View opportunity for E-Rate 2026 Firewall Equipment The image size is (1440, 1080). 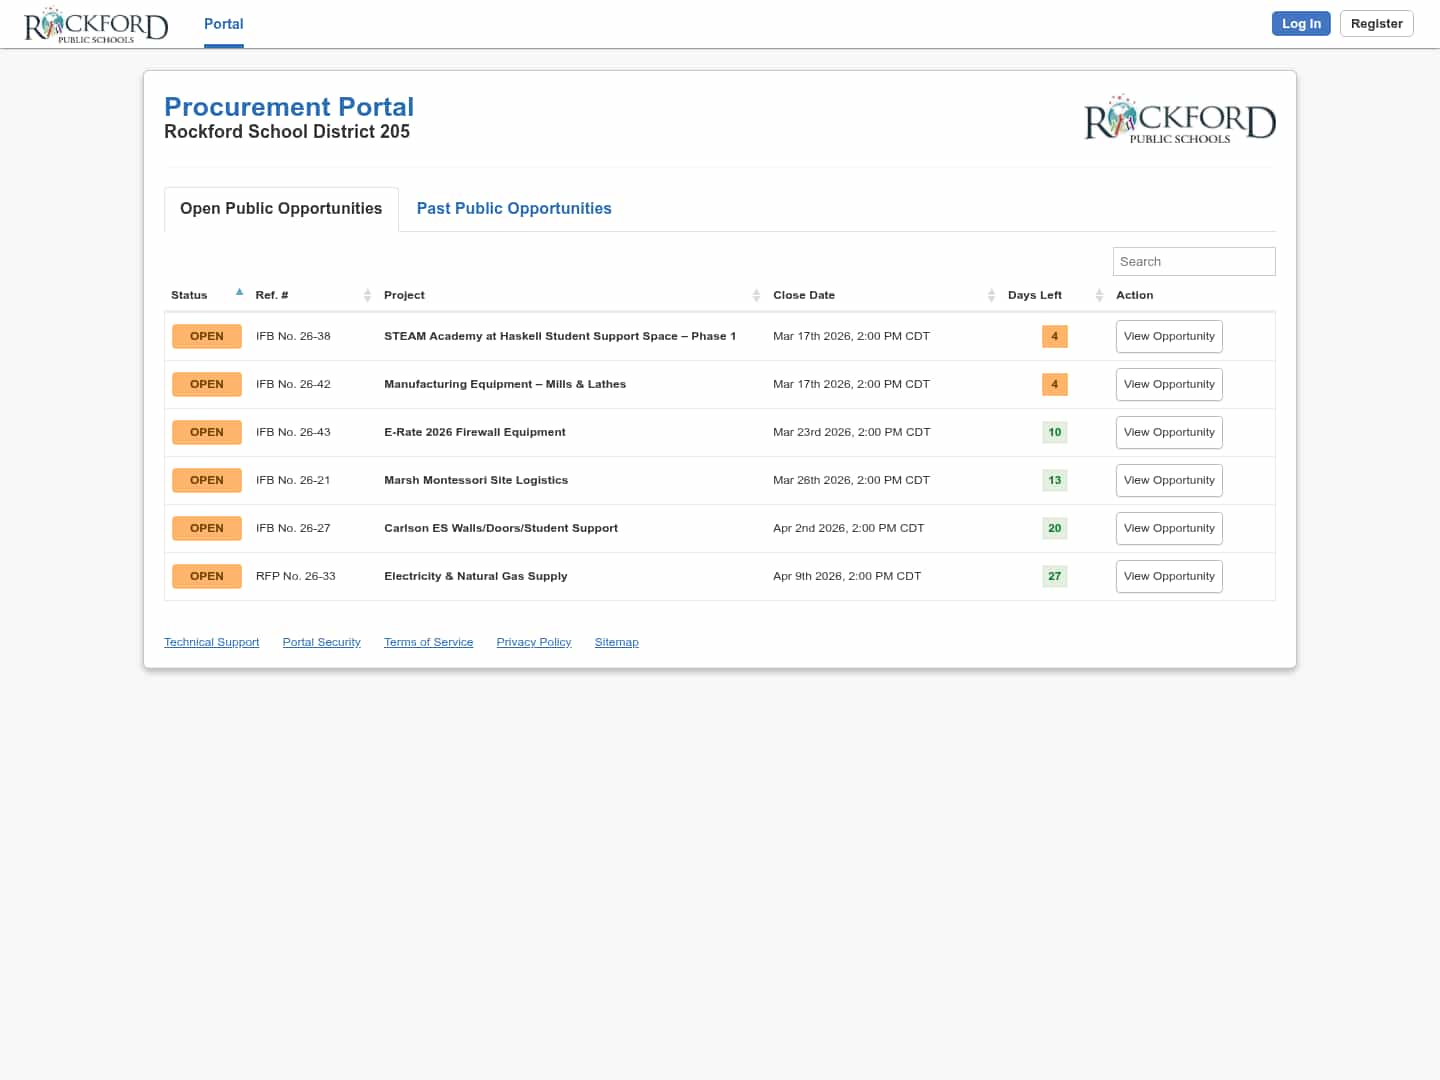pos(1168,432)
